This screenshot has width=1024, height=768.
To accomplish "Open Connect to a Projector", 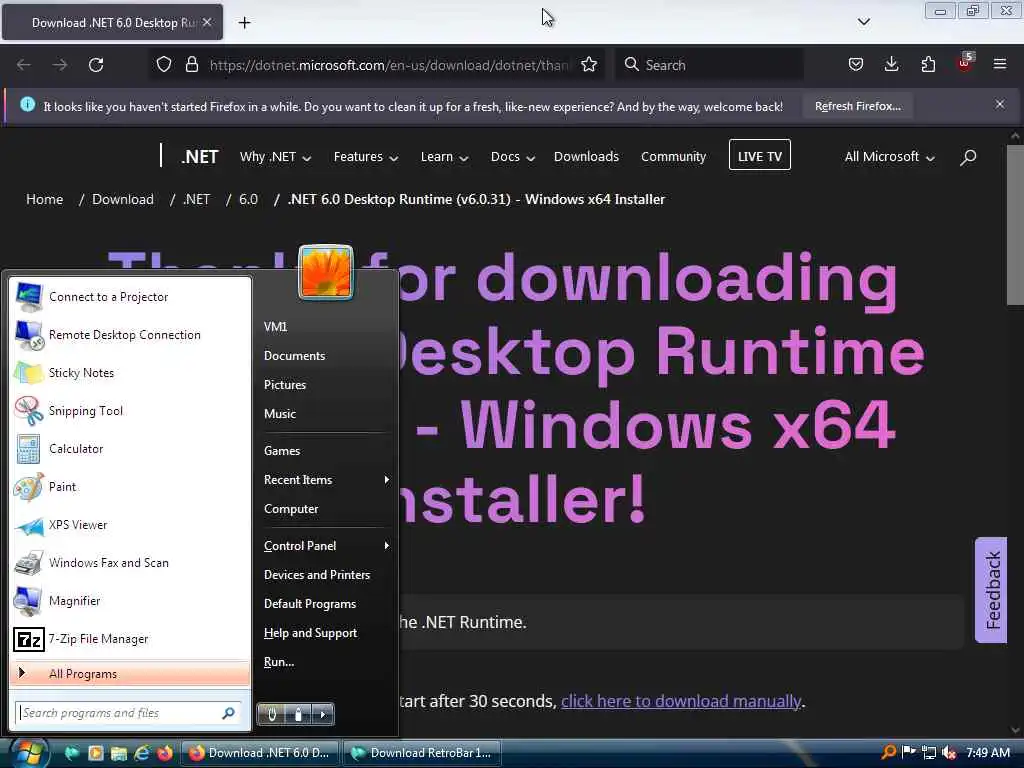I will pyautogui.click(x=130, y=297).
